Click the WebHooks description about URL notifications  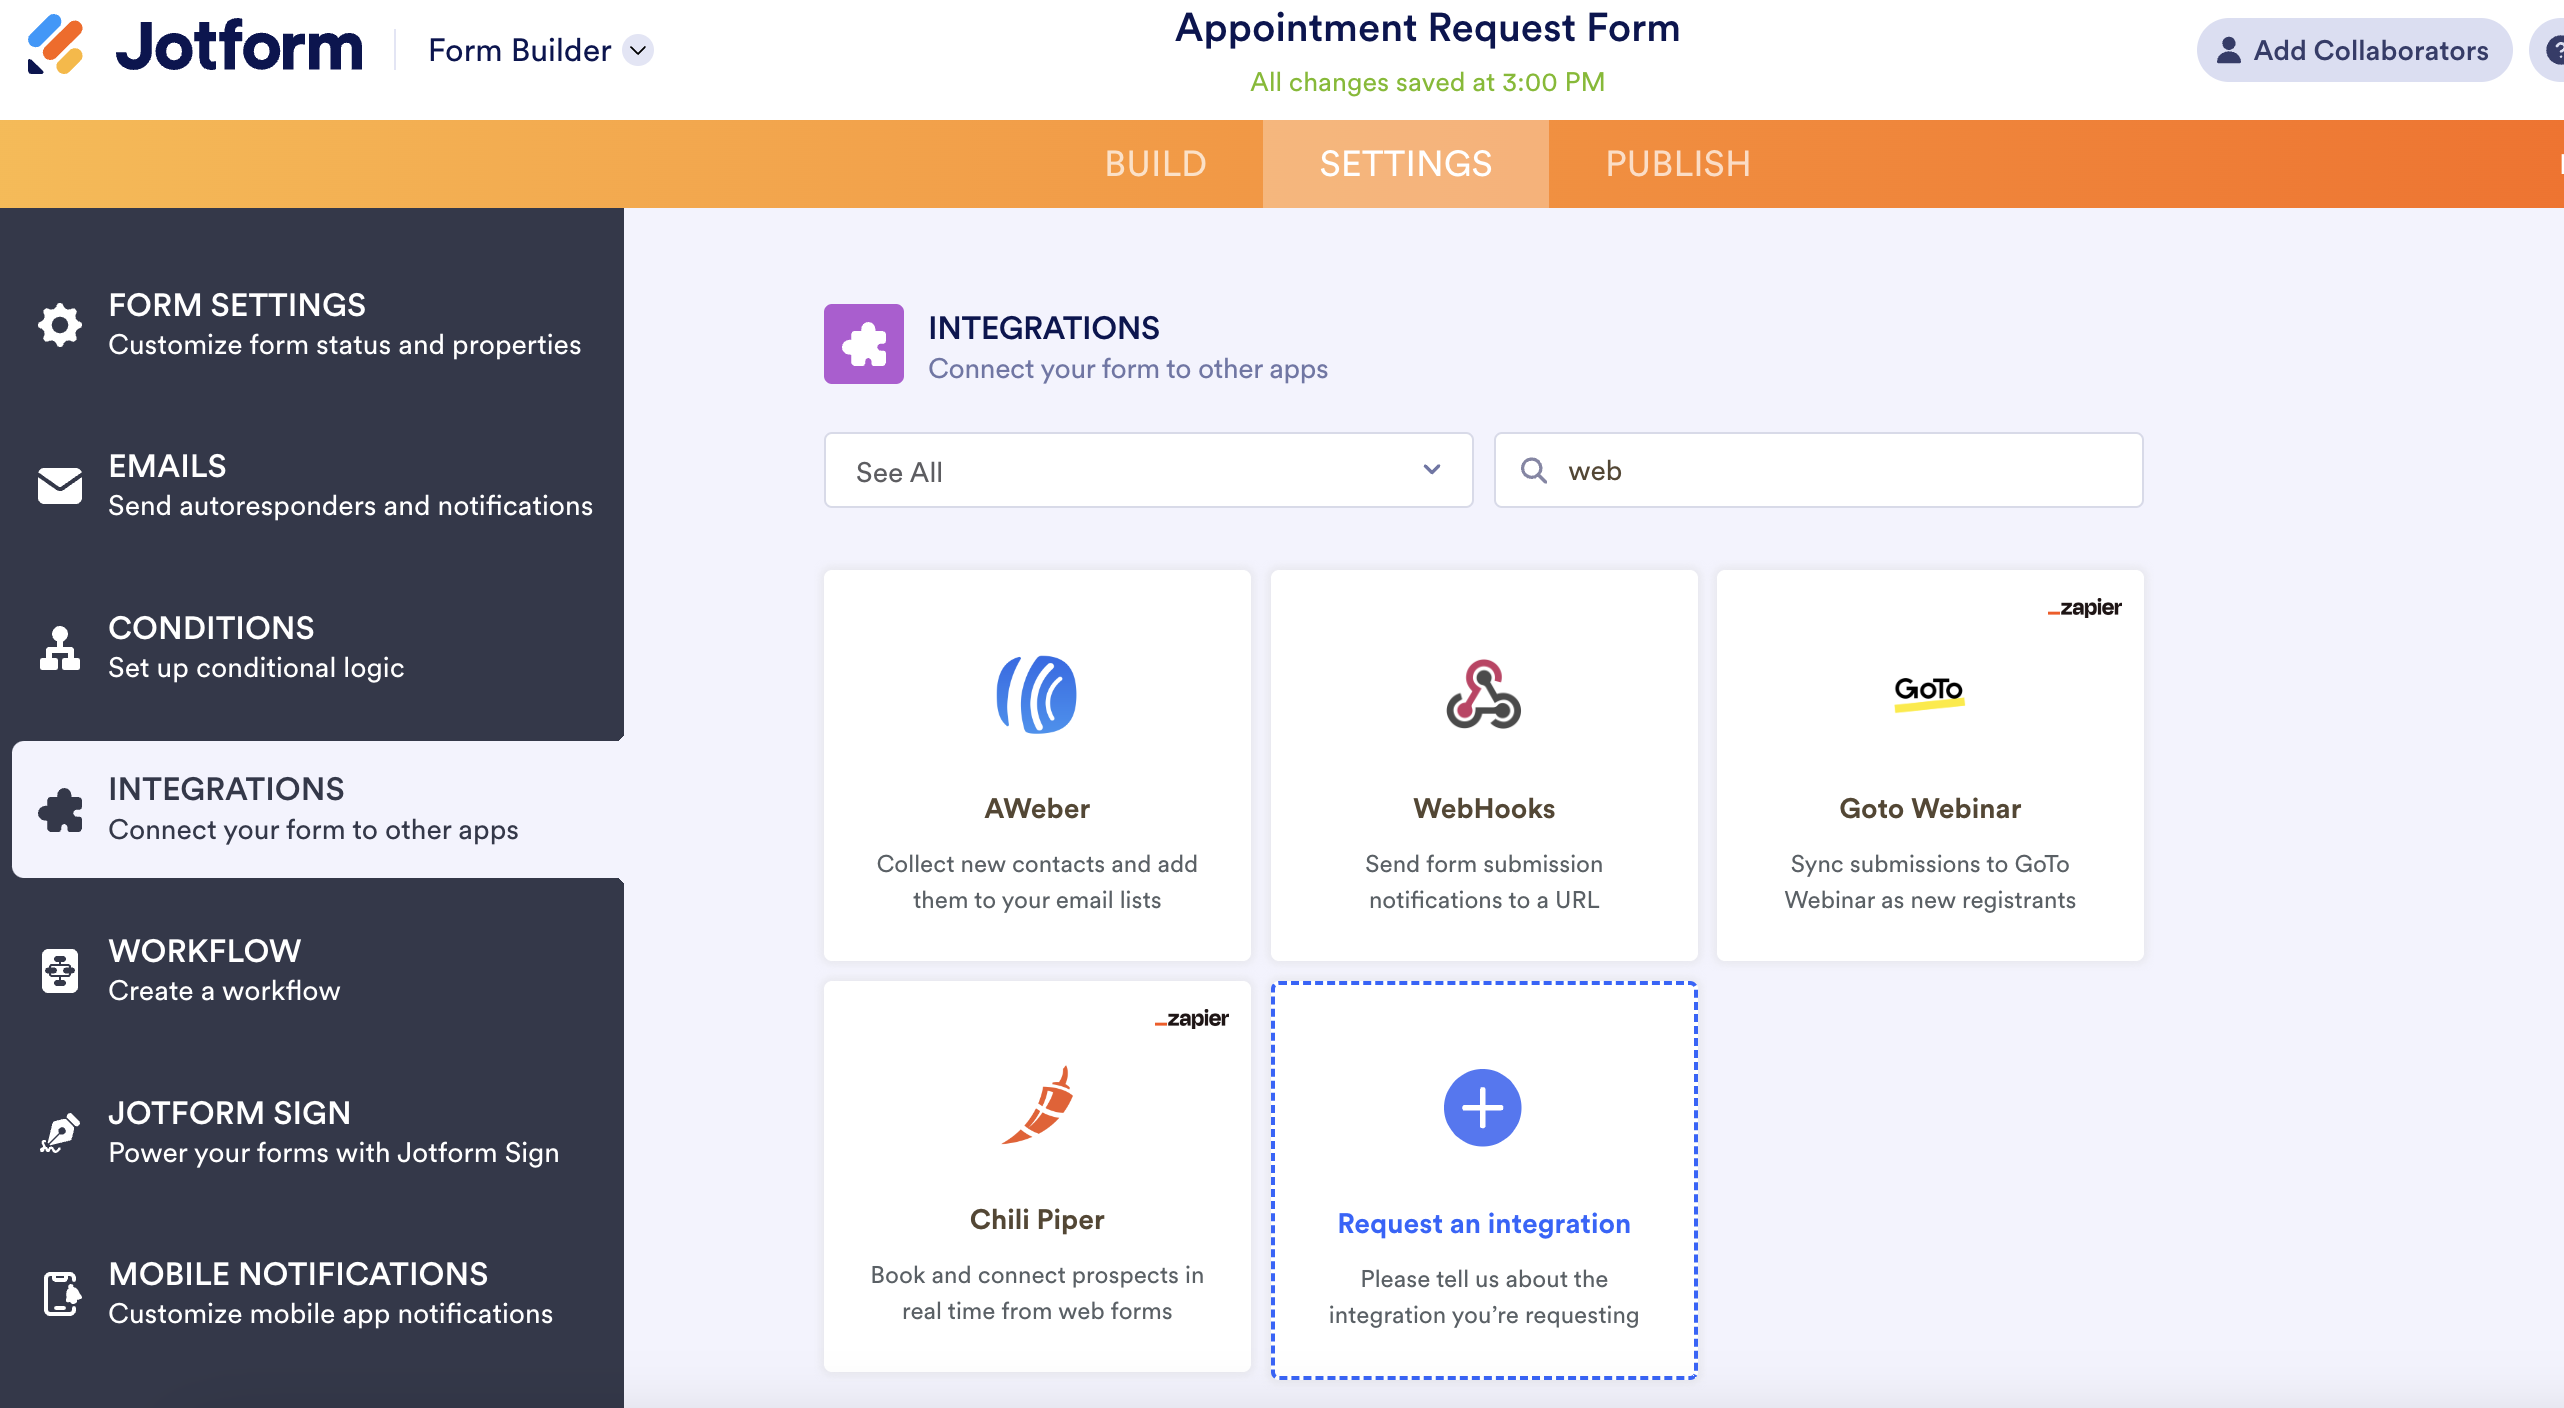click(1484, 882)
